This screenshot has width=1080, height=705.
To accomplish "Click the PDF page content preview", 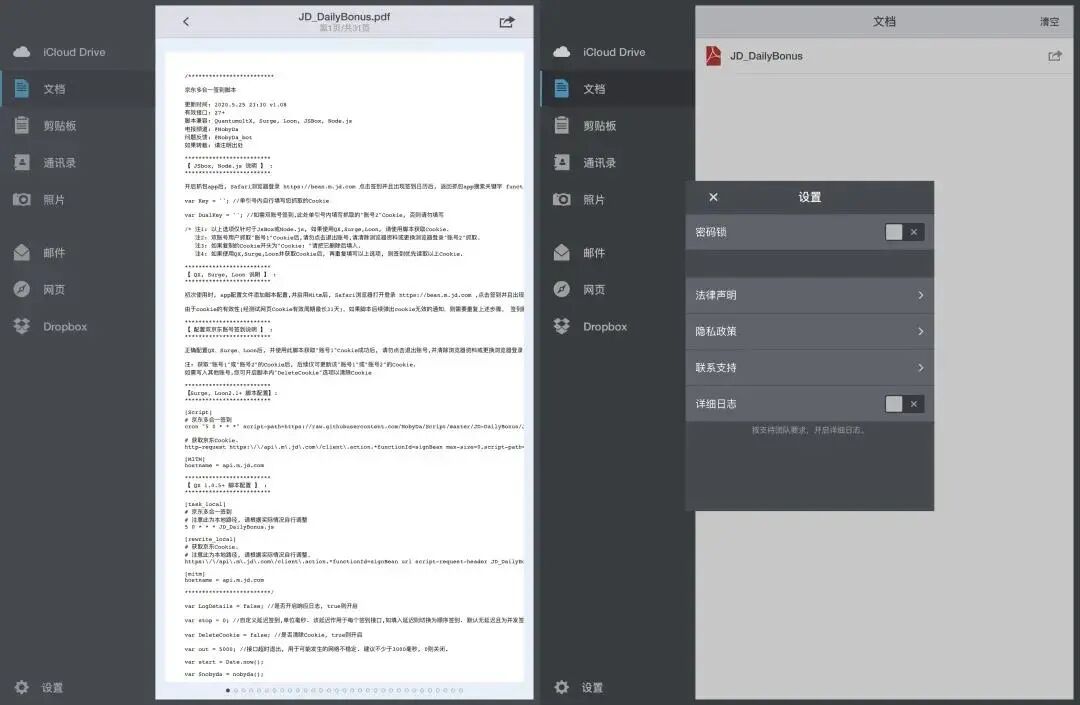I will (x=344, y=368).
